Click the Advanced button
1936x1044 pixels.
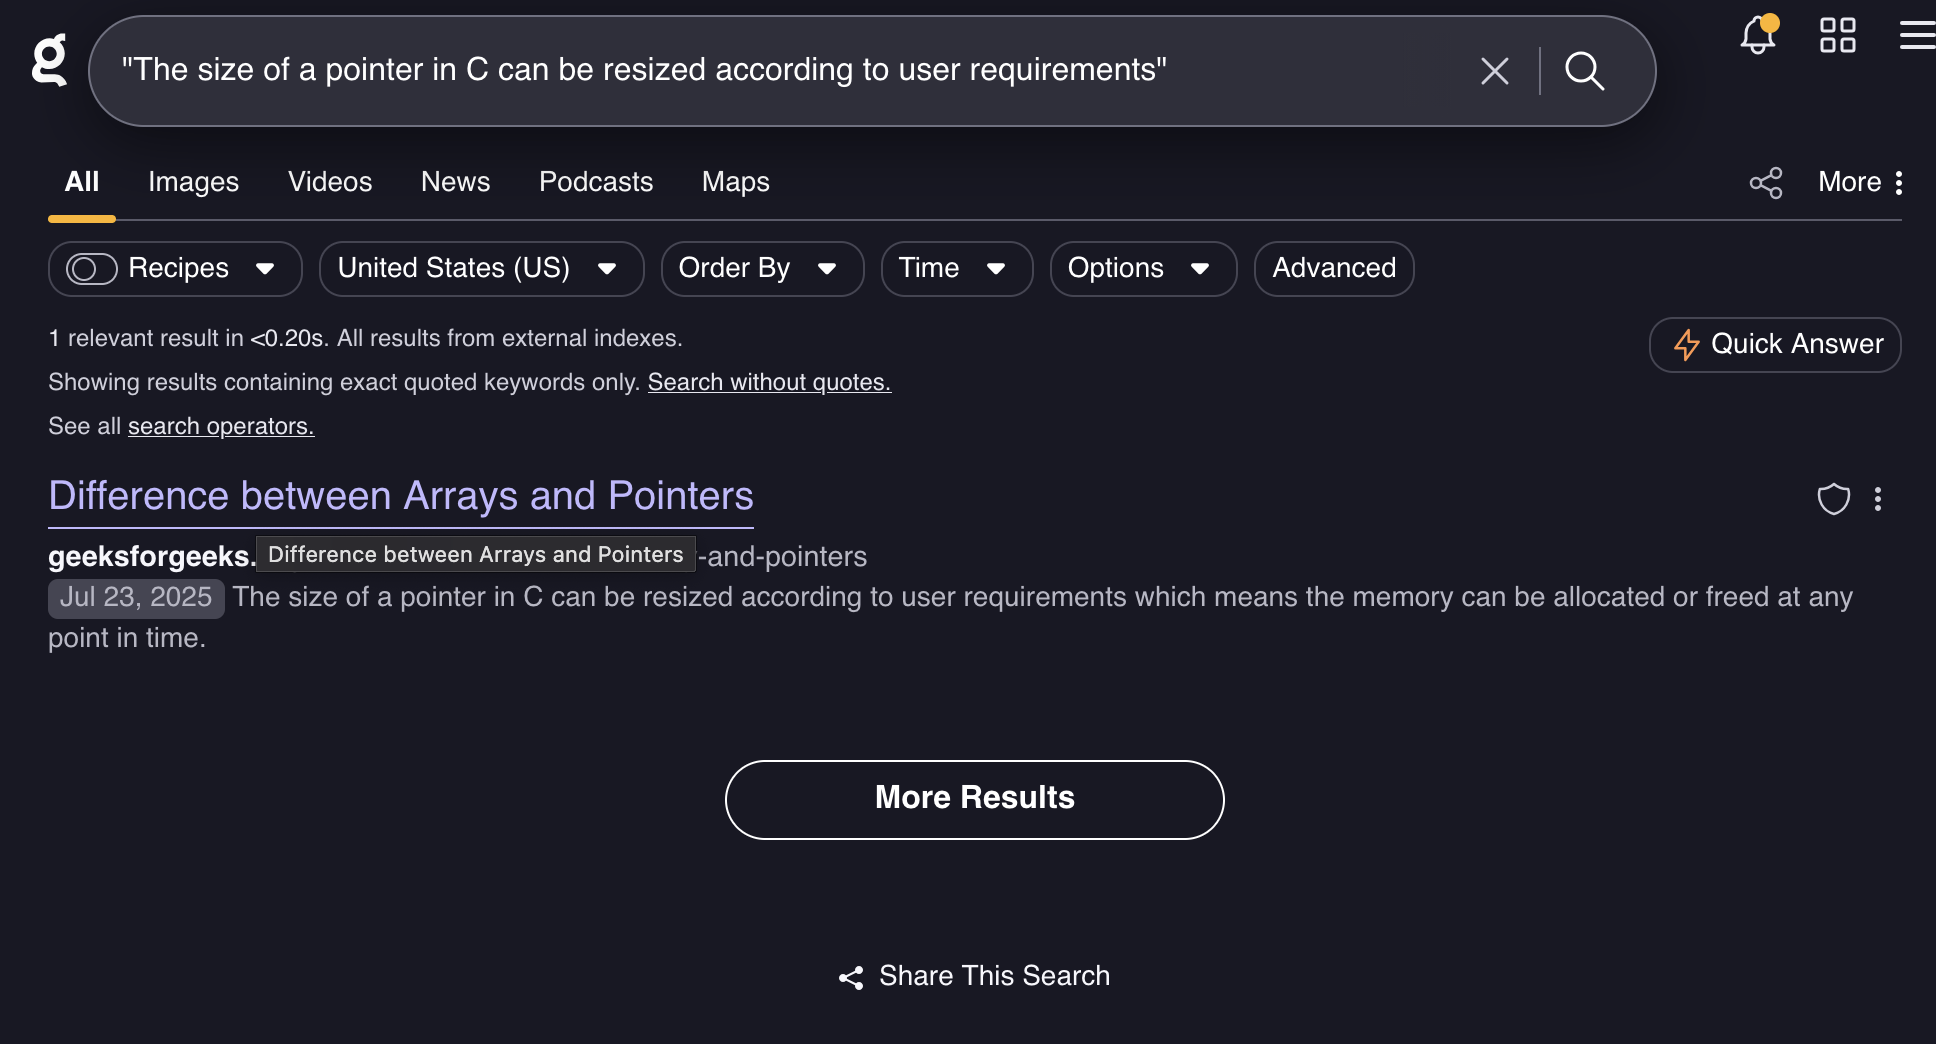pyautogui.click(x=1334, y=269)
